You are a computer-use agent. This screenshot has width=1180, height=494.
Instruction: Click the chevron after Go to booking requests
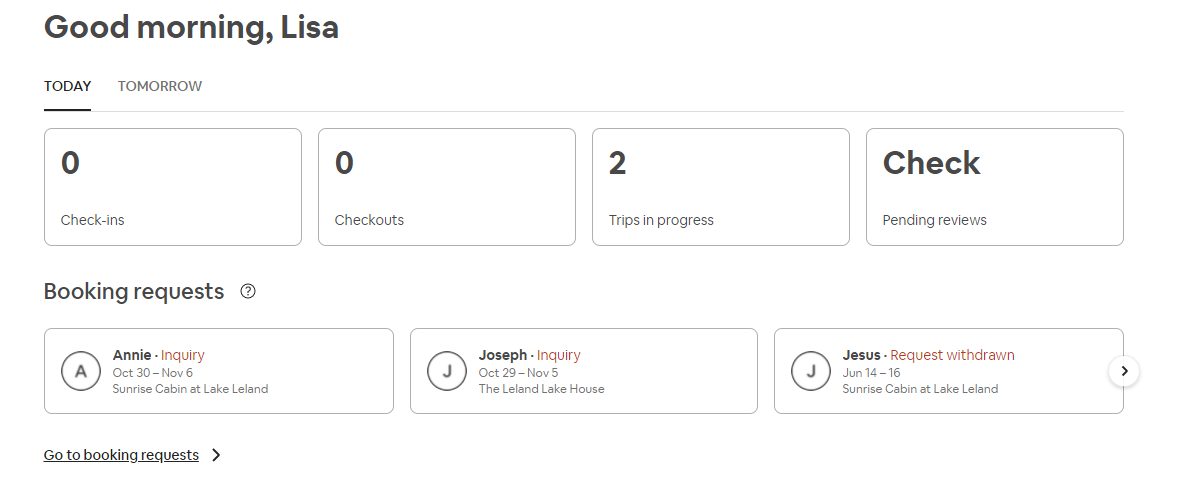click(x=216, y=455)
